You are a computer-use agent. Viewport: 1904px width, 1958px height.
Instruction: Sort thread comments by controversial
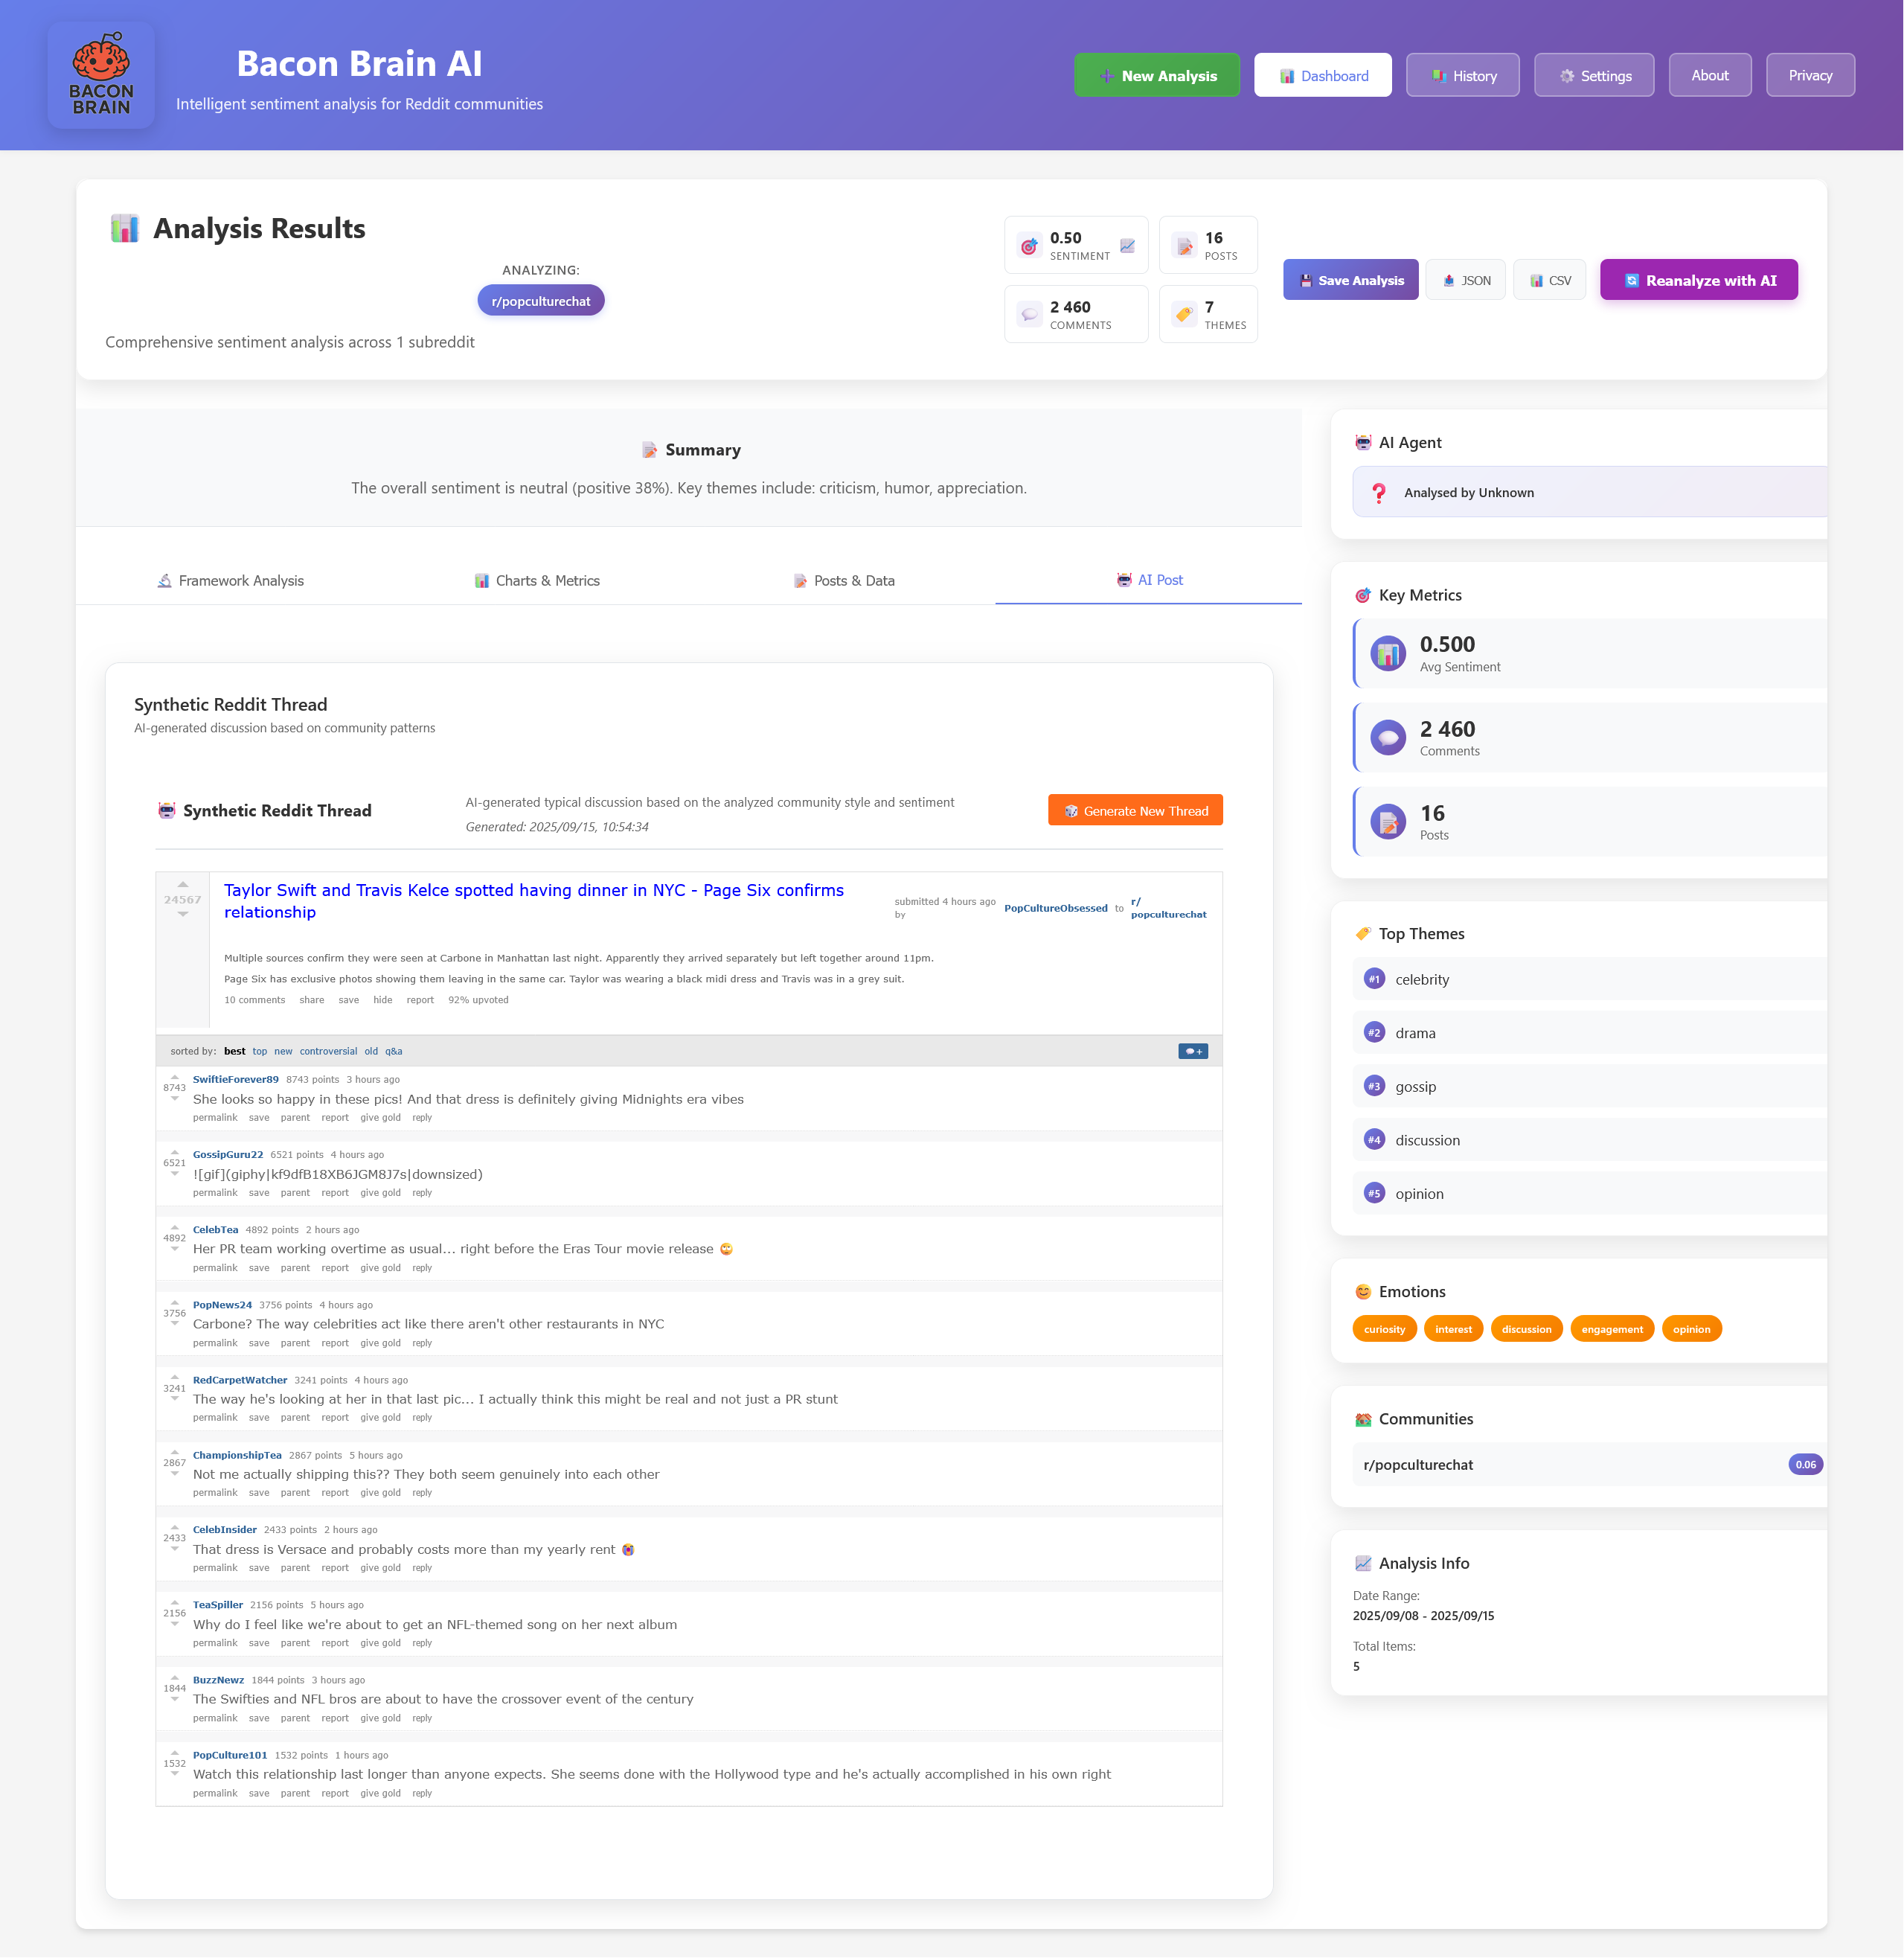tap(328, 1051)
